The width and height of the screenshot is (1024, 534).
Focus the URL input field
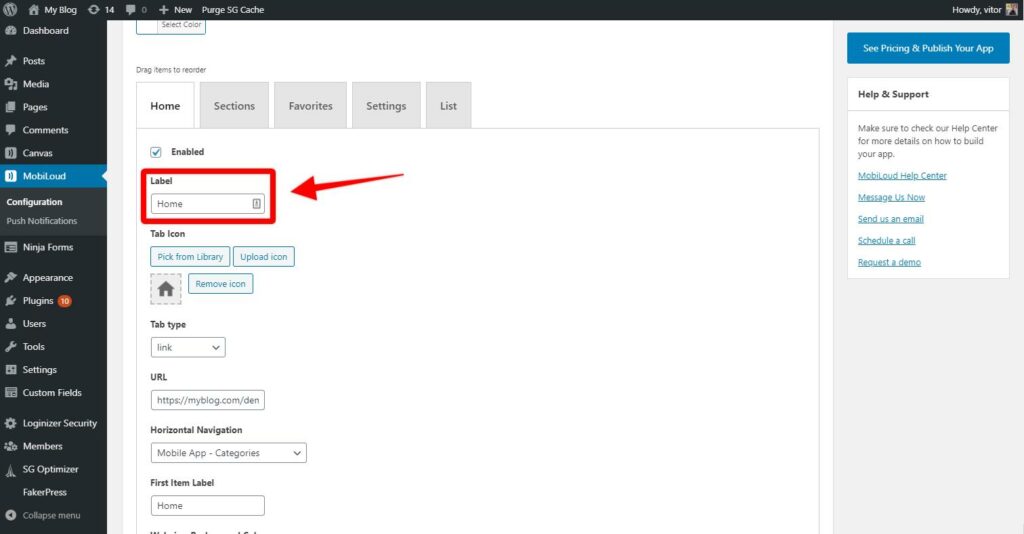tap(208, 400)
